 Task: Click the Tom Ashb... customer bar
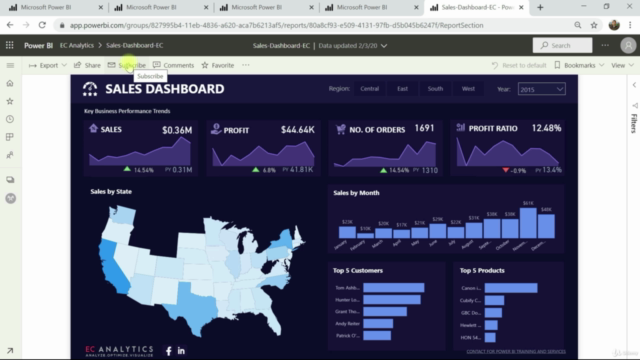point(394,288)
